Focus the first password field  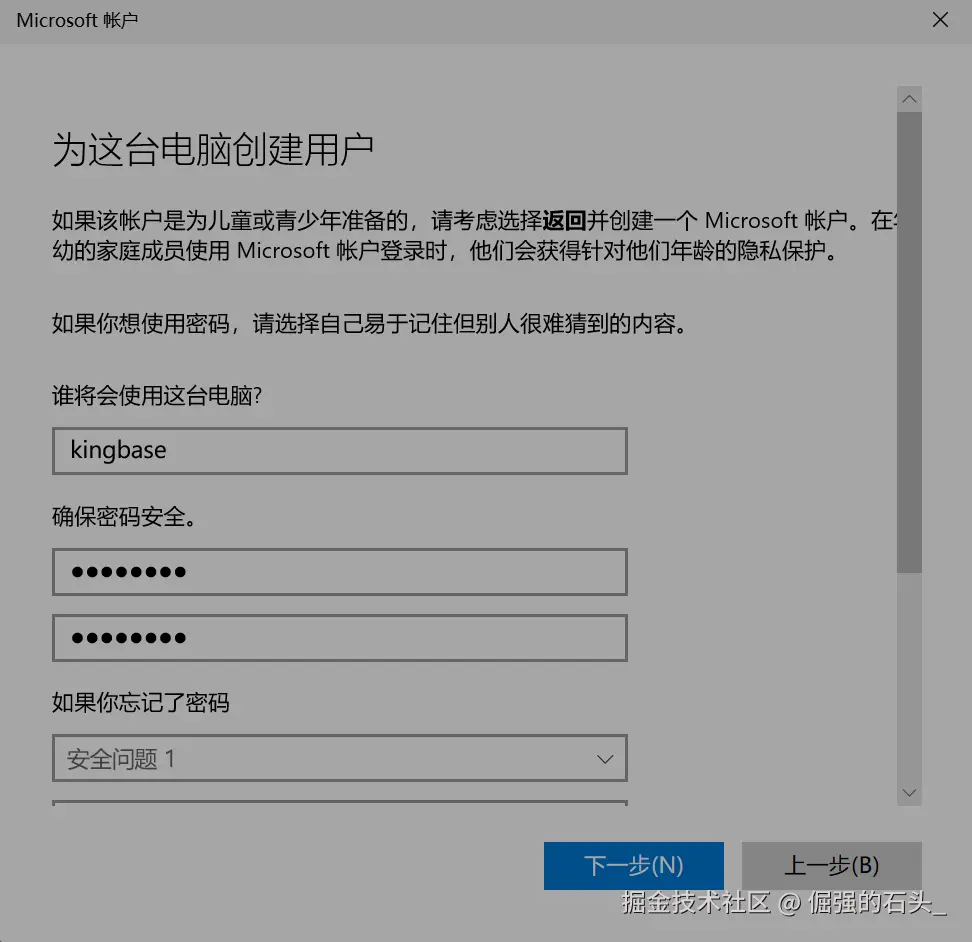(340, 571)
